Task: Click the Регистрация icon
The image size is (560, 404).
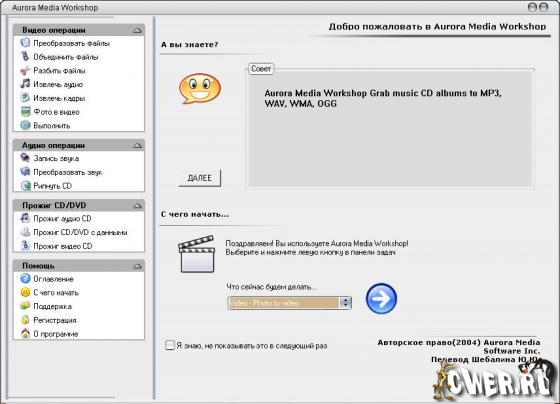Action: 25,320
